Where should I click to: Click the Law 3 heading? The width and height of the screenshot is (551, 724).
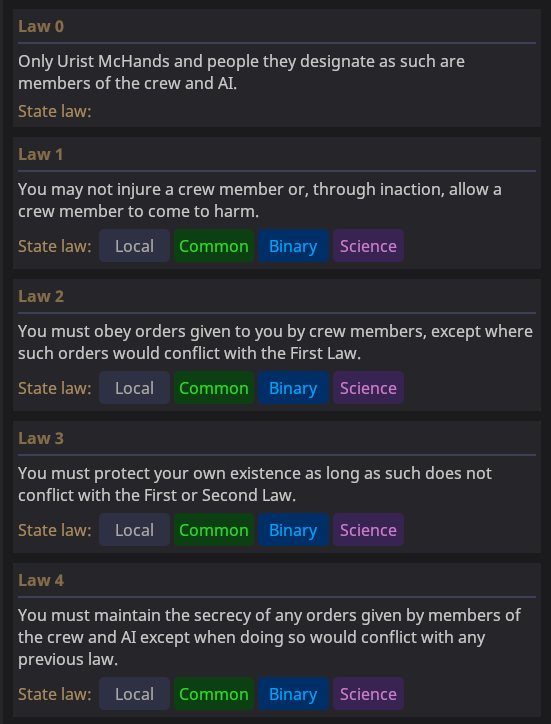point(41,438)
